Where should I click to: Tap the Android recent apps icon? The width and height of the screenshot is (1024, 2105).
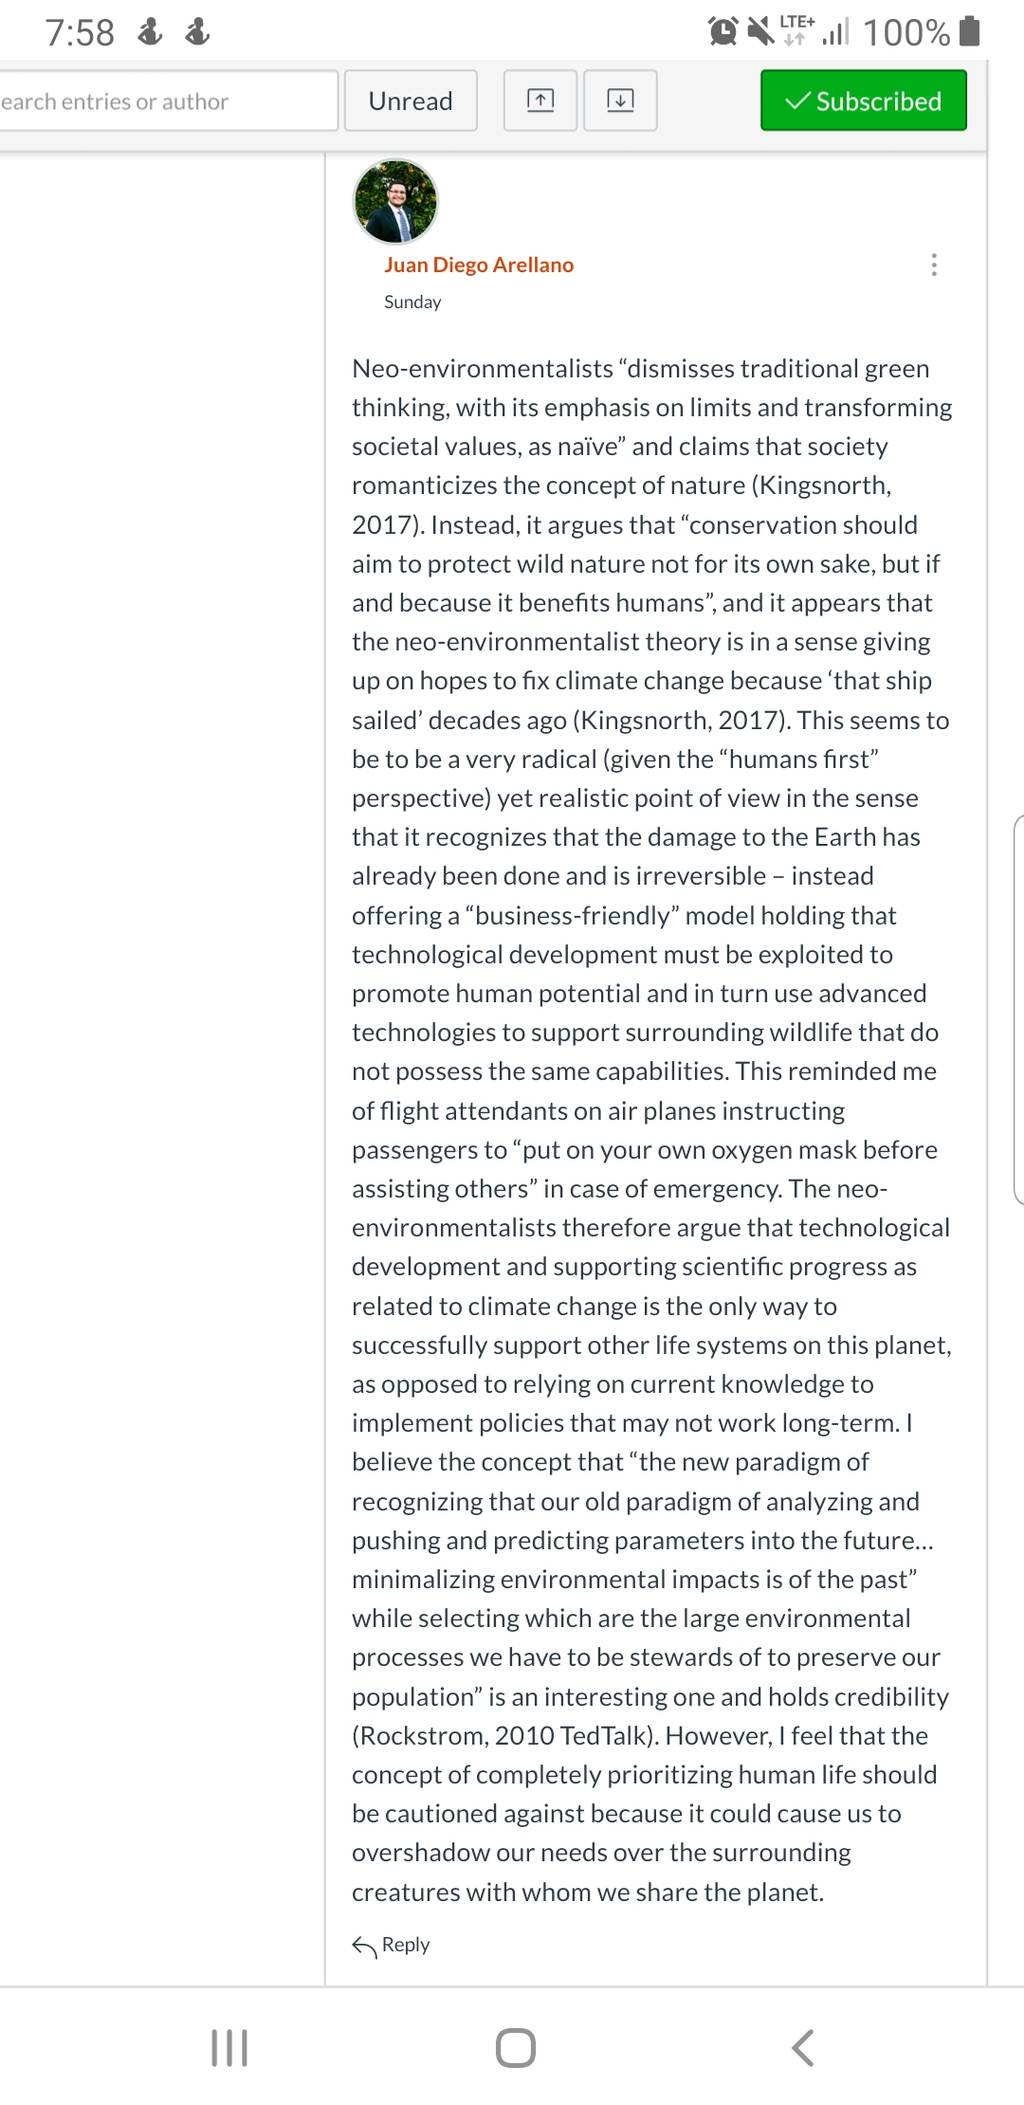tap(229, 2048)
